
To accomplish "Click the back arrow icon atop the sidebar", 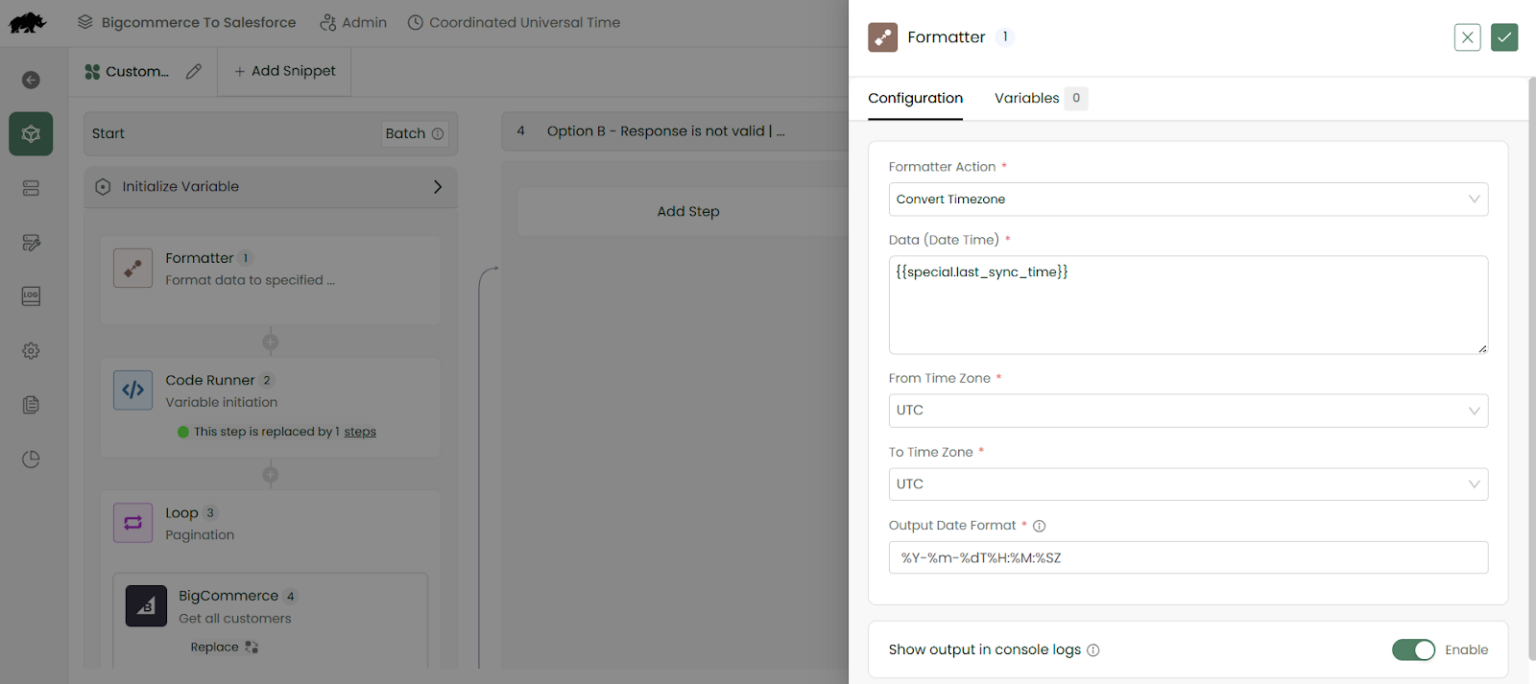I will [x=30, y=79].
